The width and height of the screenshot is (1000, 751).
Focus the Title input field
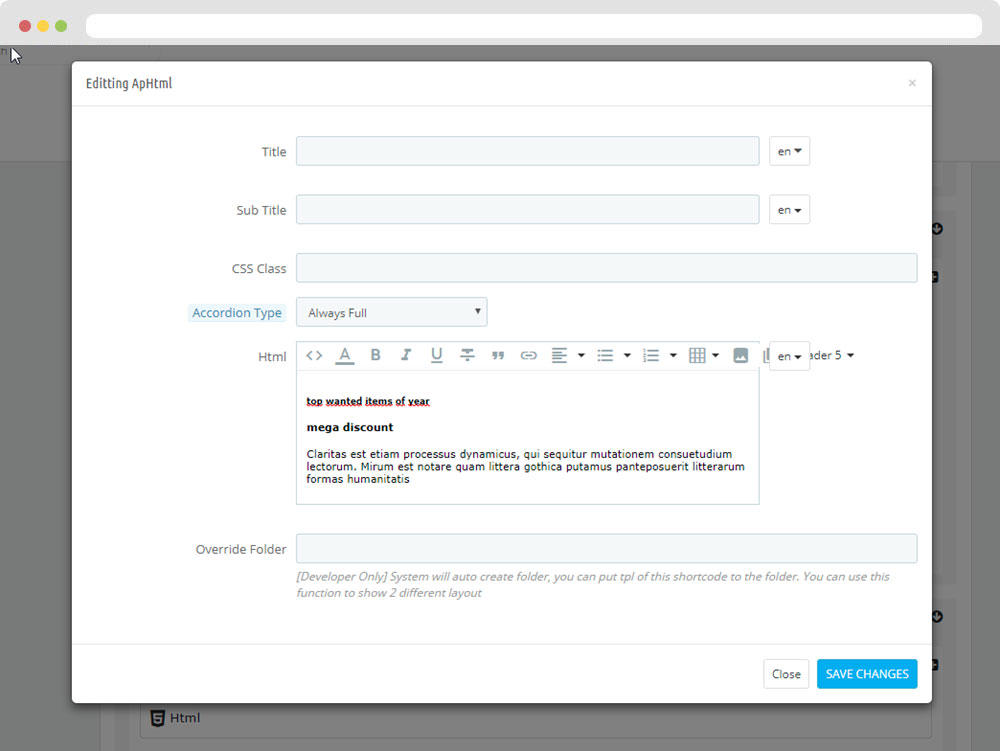tap(527, 151)
